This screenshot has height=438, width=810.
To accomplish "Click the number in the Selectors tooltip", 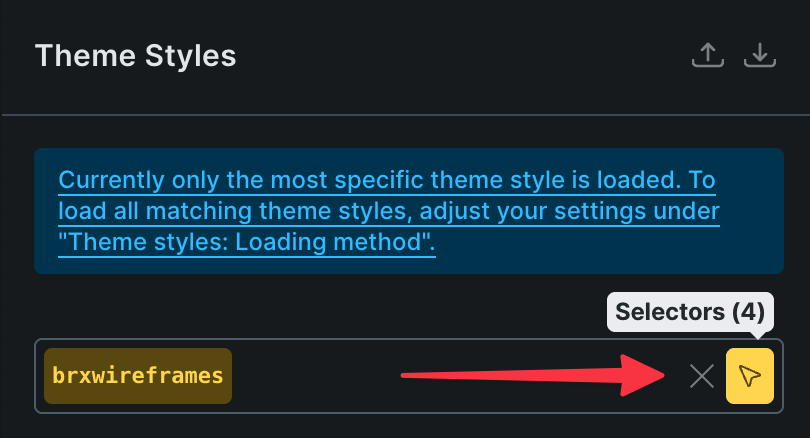I will click(747, 312).
